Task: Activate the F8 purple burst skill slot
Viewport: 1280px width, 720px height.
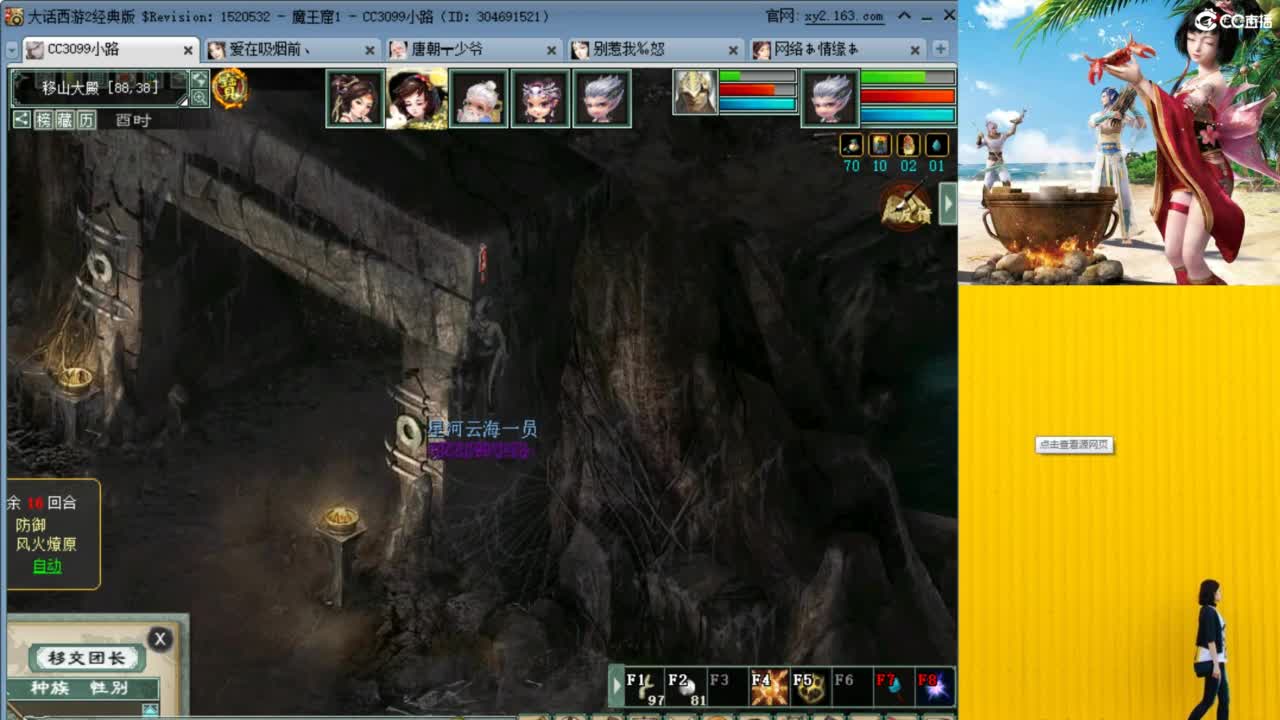Action: tap(934, 687)
